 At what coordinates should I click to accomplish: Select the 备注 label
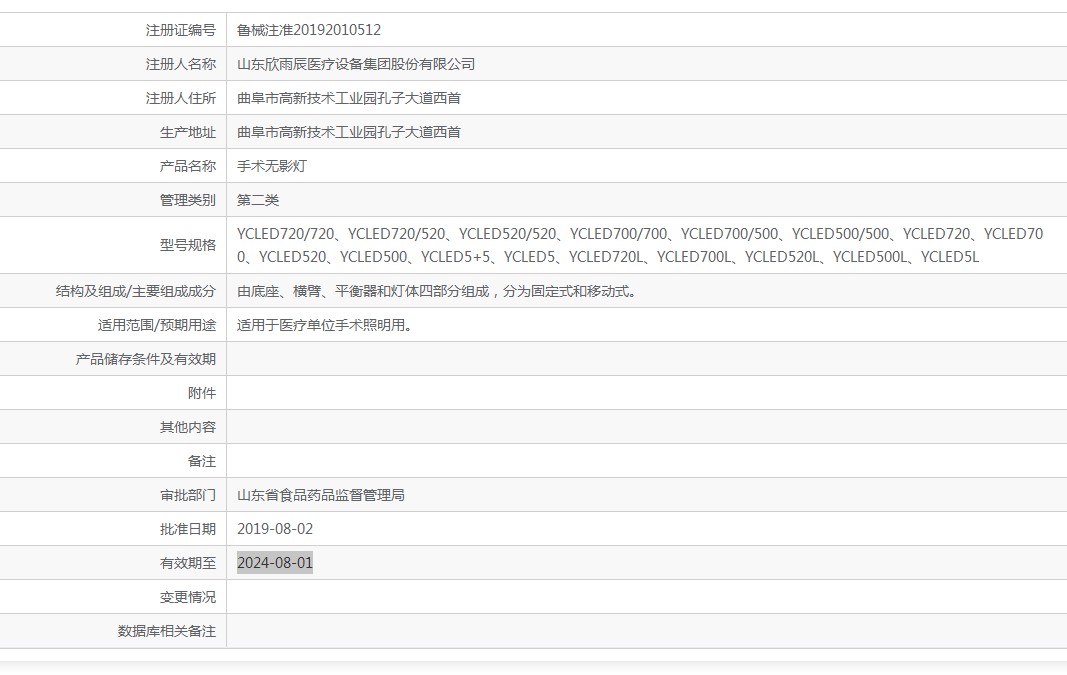[x=201, y=461]
